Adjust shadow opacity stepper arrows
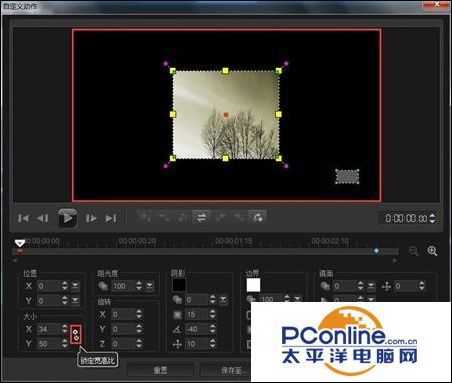Viewport: 452px width, 383px height. [x=213, y=300]
